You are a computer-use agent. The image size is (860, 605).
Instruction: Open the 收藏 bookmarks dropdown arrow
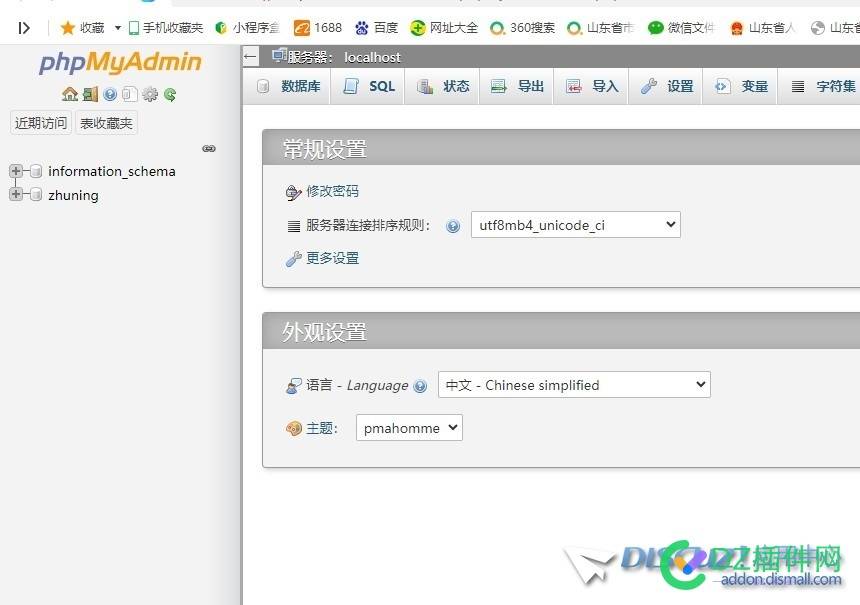pos(117,27)
